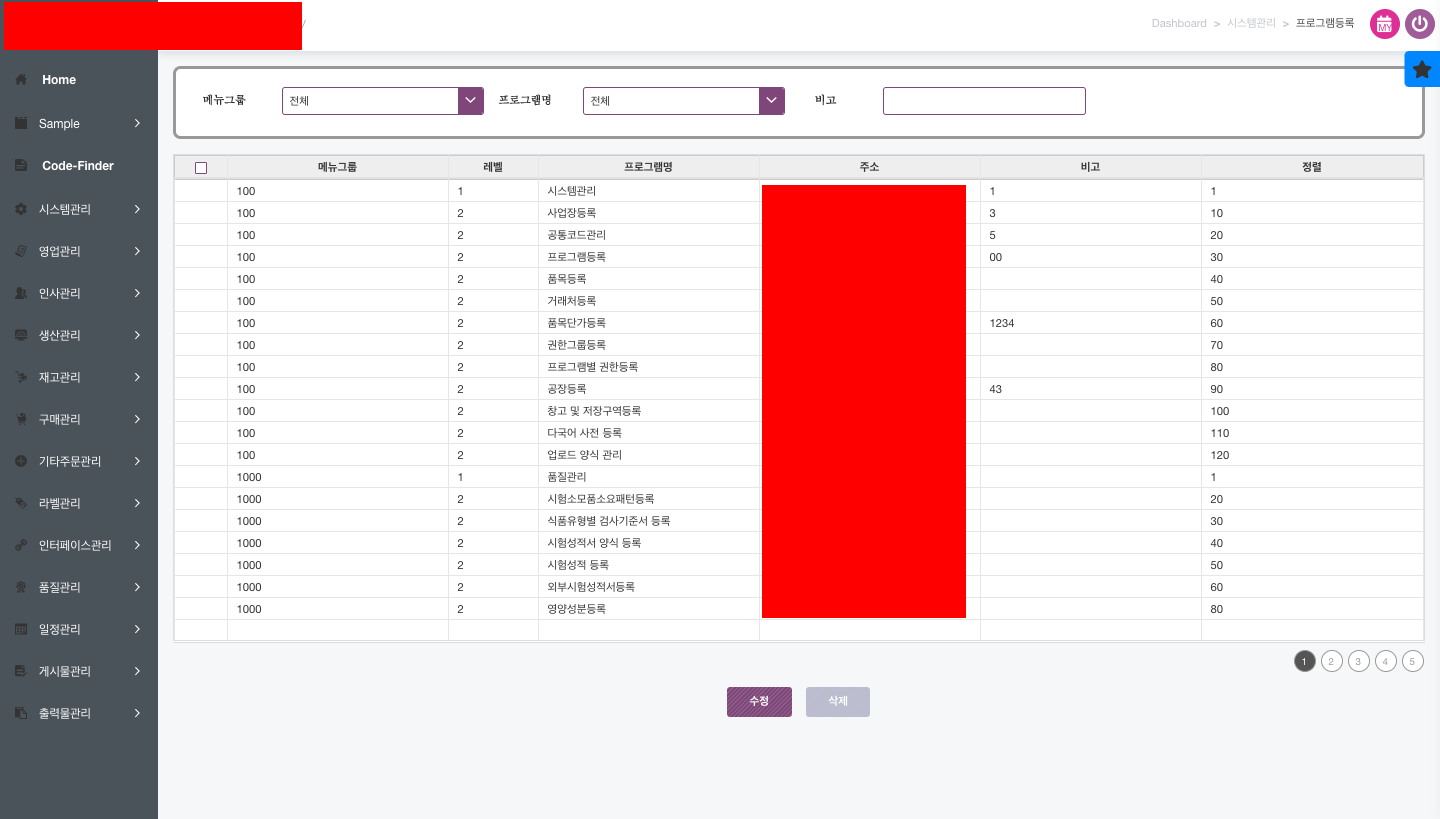Click the 구매관리 cart icon
Viewport: 1440px width, 819px height.
click(x=21, y=420)
